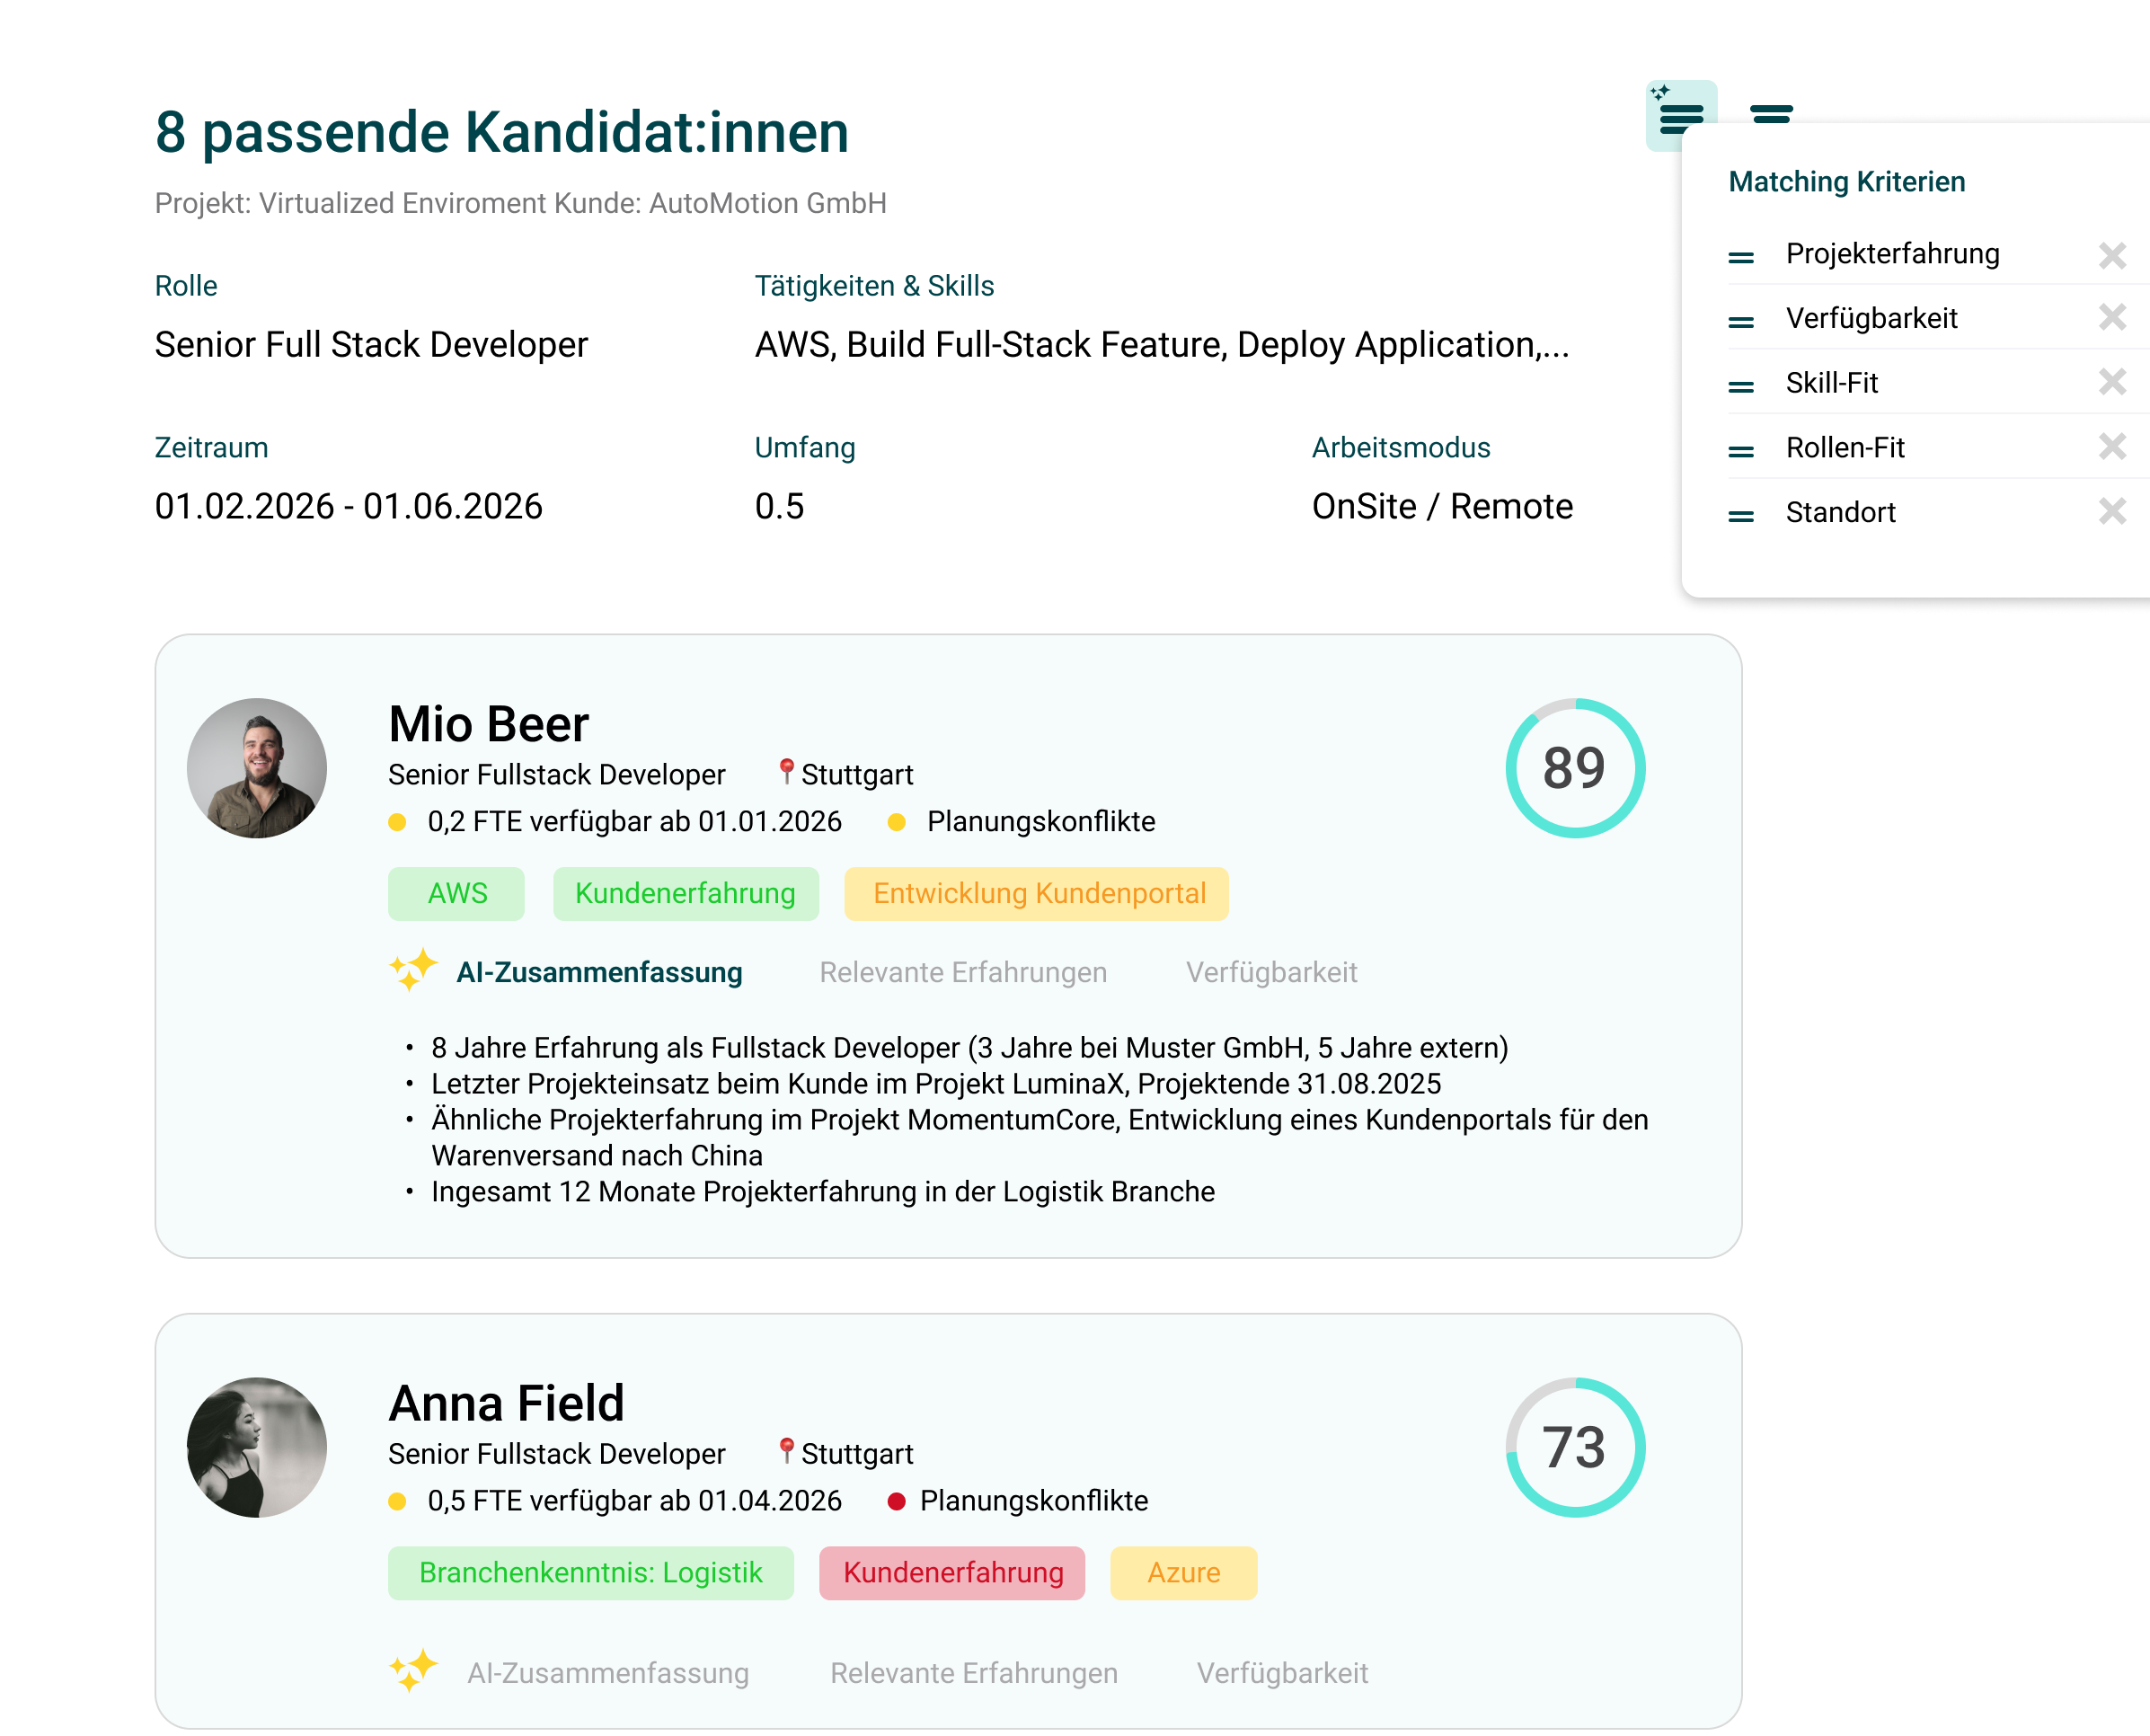Screen dimensions: 2150x1736
Task: Click the Entwicklung Kundenportal tag
Action: [x=1037, y=893]
